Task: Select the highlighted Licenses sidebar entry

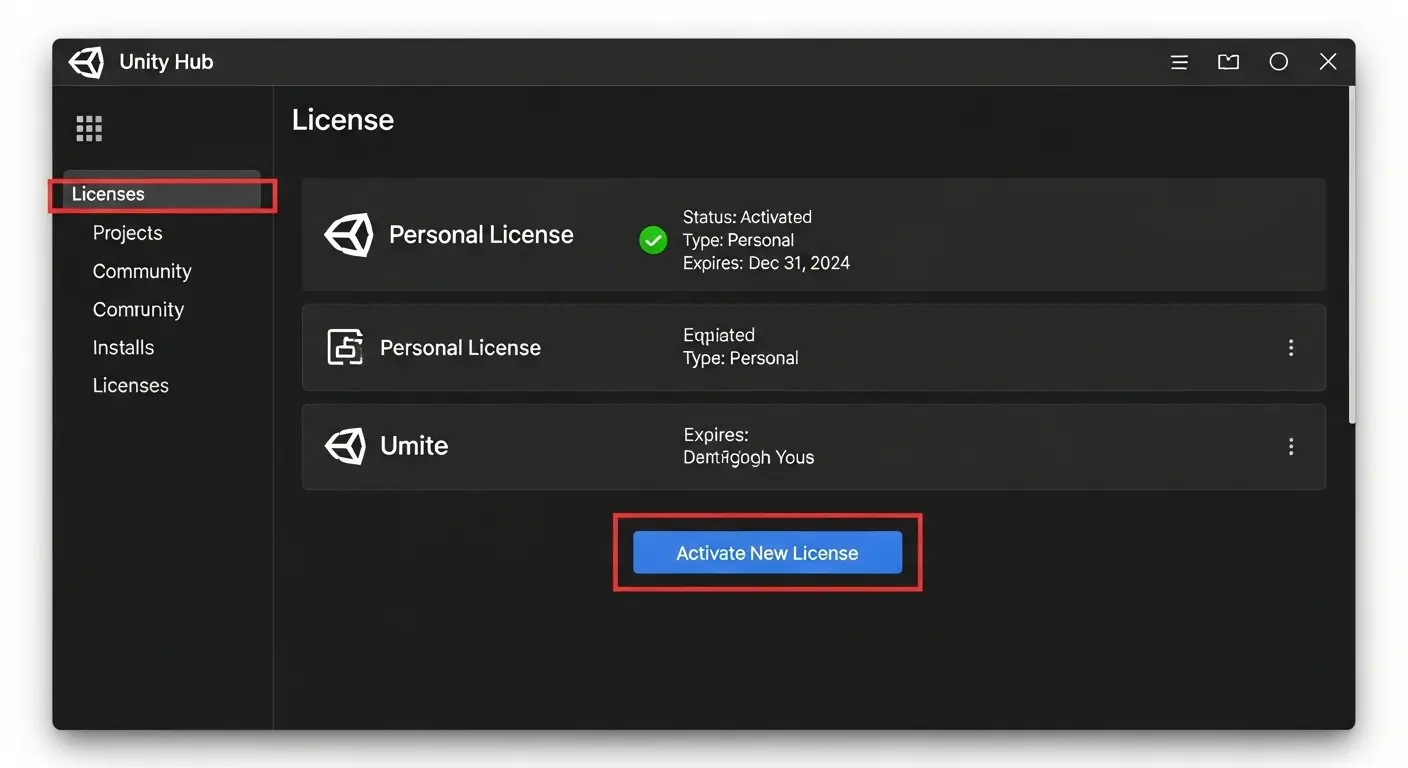Action: pyautogui.click(x=107, y=193)
